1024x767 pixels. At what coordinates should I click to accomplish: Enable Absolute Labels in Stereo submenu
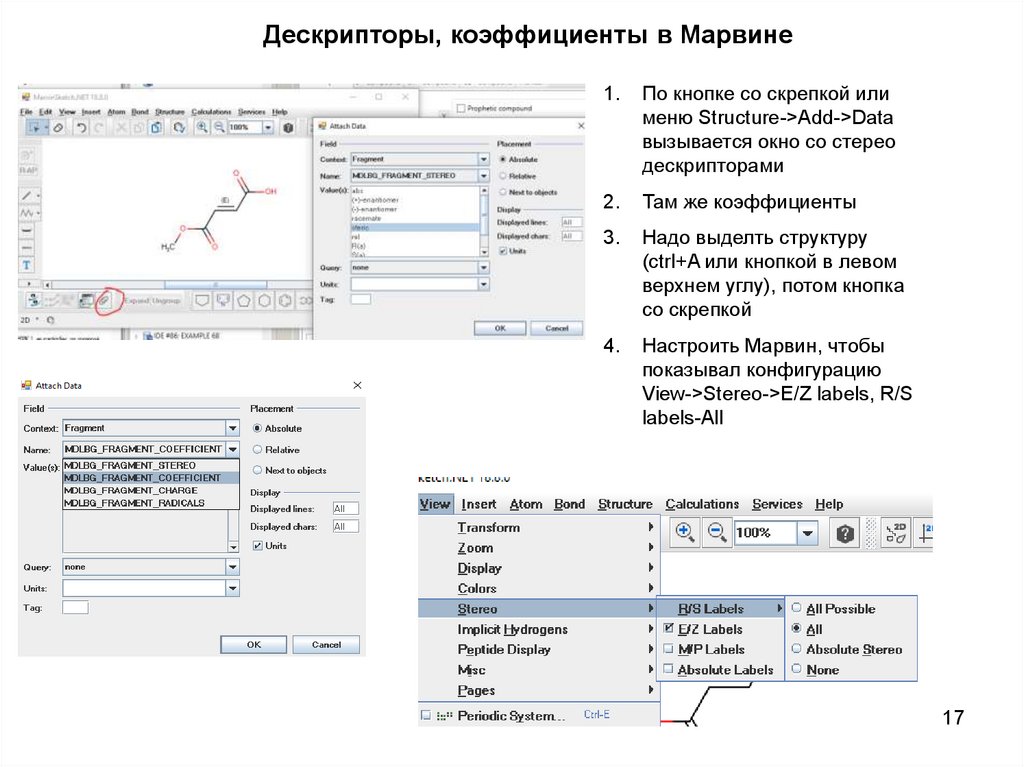[x=668, y=669]
